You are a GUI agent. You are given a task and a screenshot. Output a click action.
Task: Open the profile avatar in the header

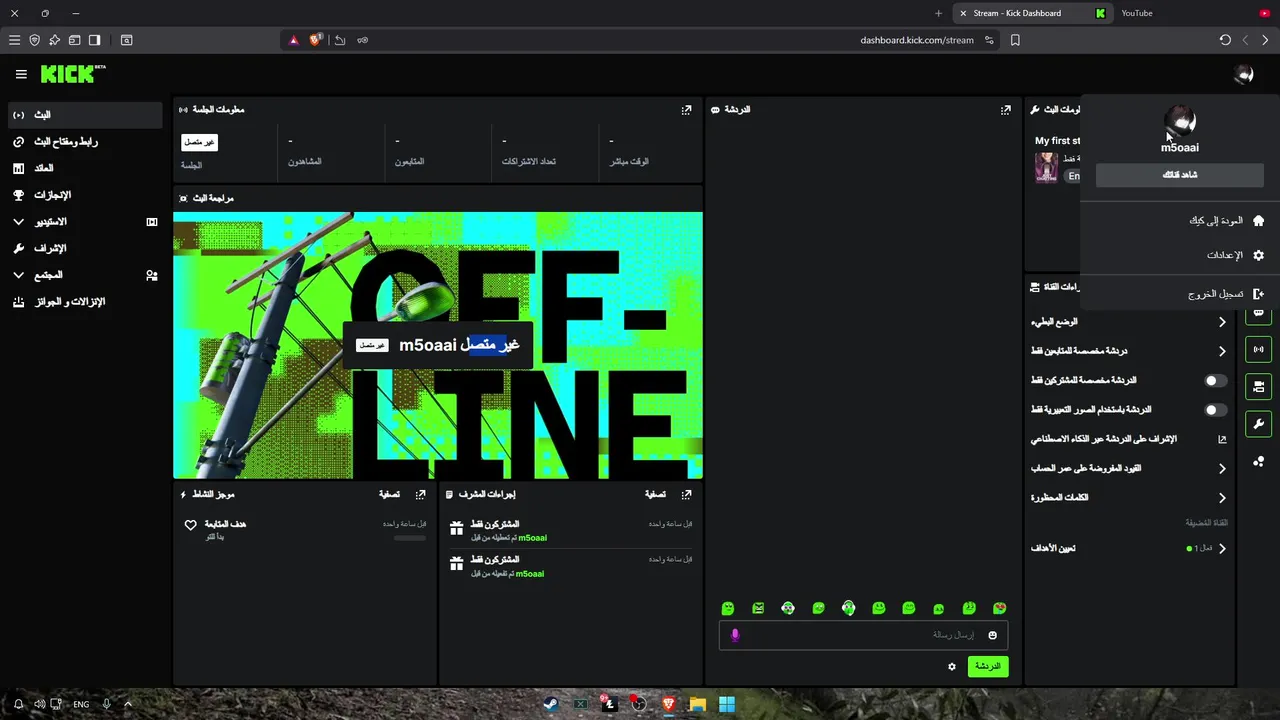(1243, 74)
